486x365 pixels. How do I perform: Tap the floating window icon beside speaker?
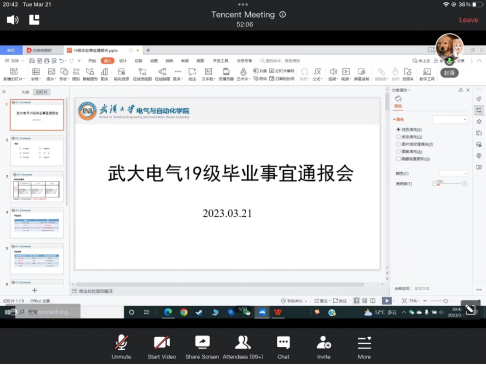[x=34, y=20]
